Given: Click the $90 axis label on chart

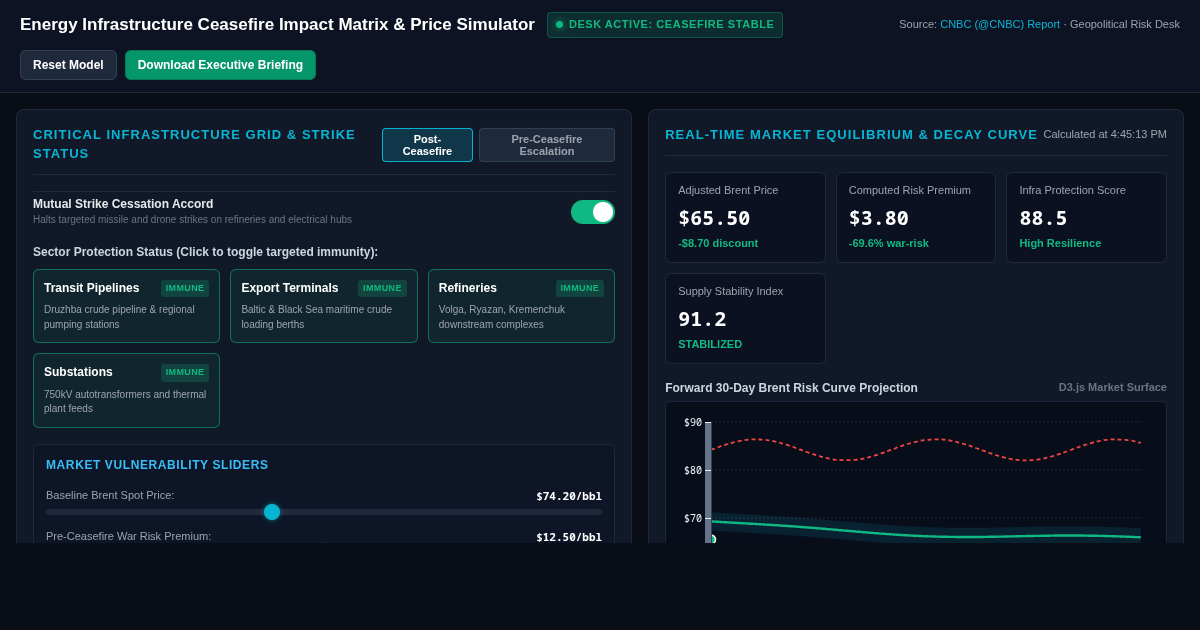Looking at the screenshot, I should 693,422.
